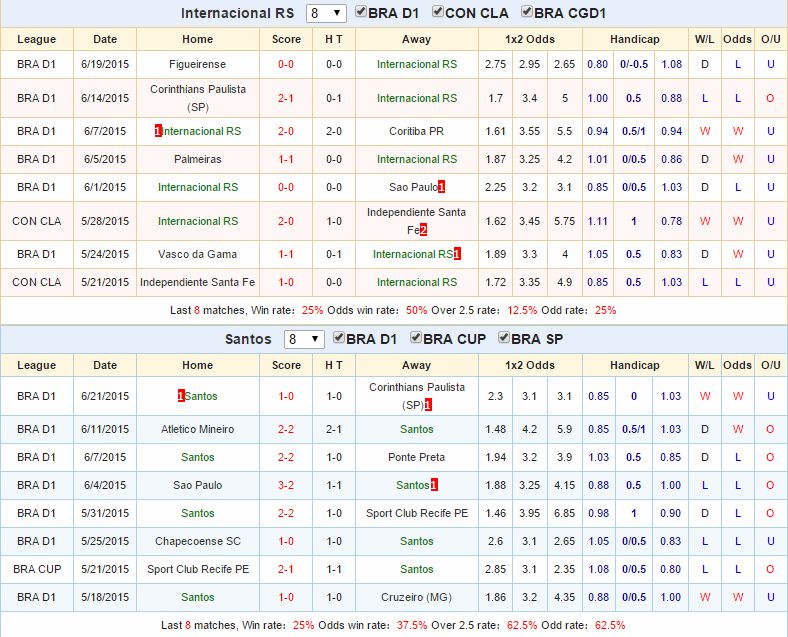Screen dimensions: 788x637
Task: Select Vasco da Gama home team cell
Action: [198, 254]
